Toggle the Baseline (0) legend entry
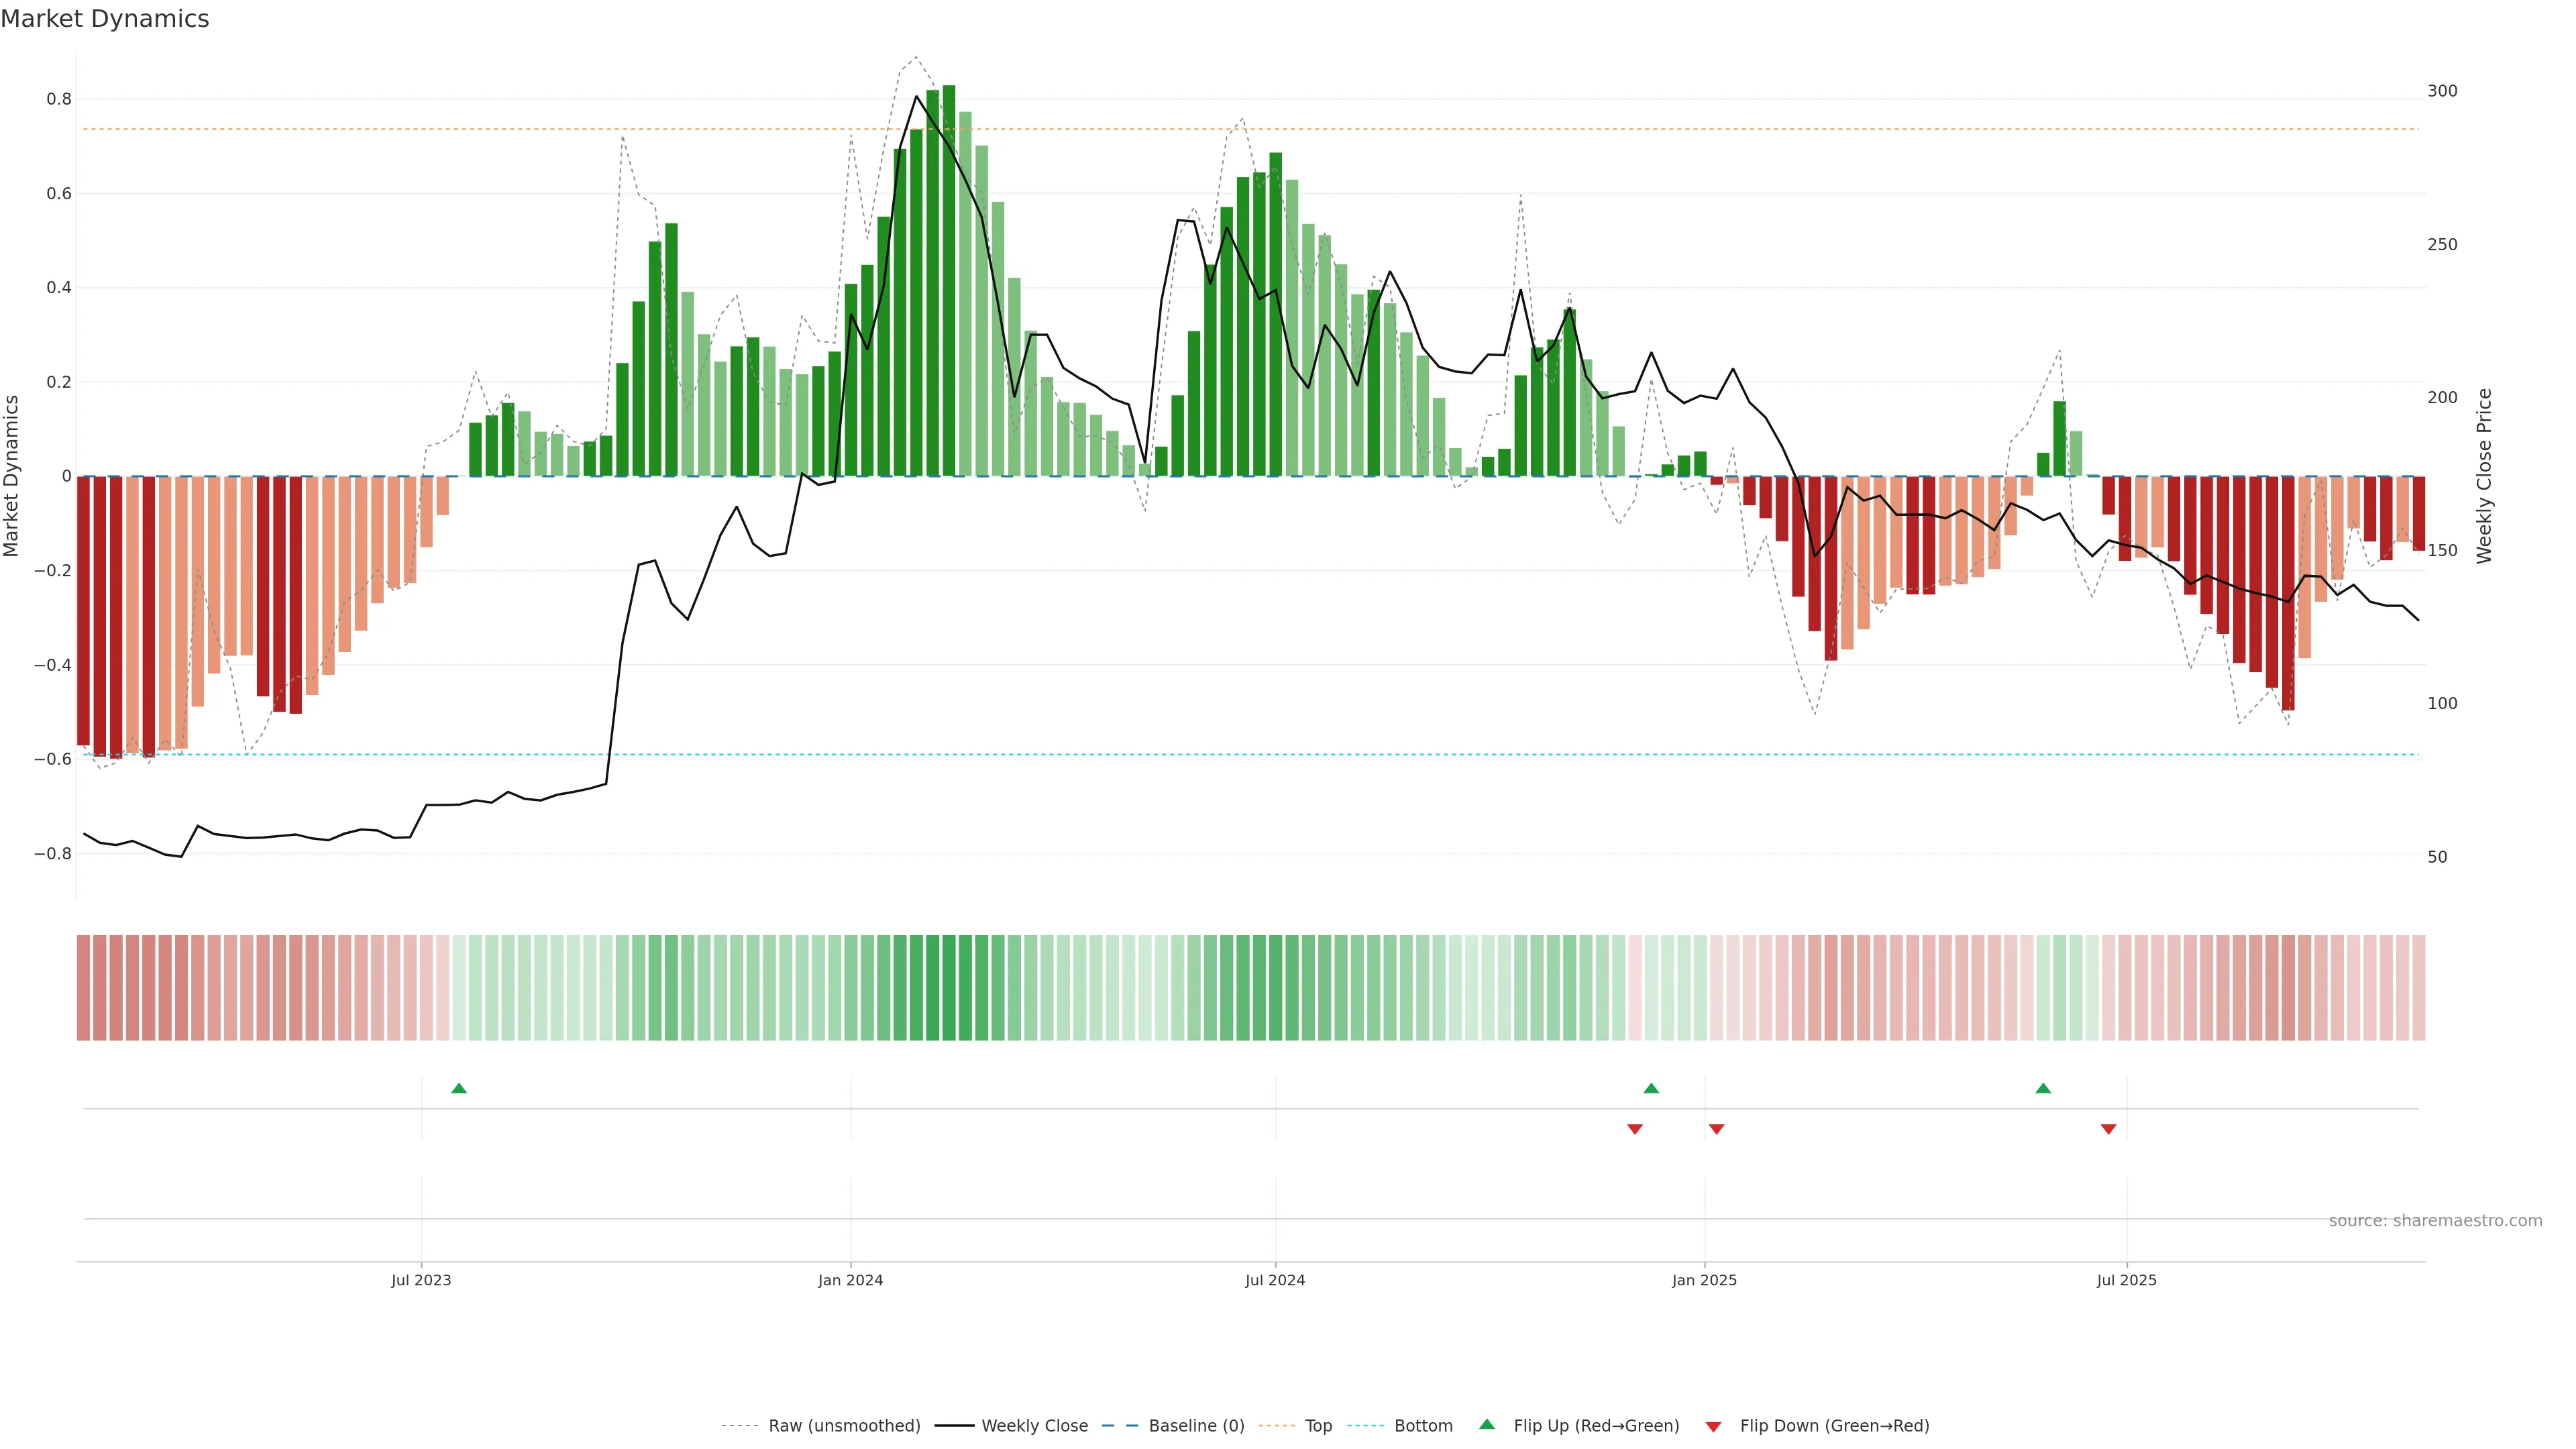 tap(1196, 1426)
